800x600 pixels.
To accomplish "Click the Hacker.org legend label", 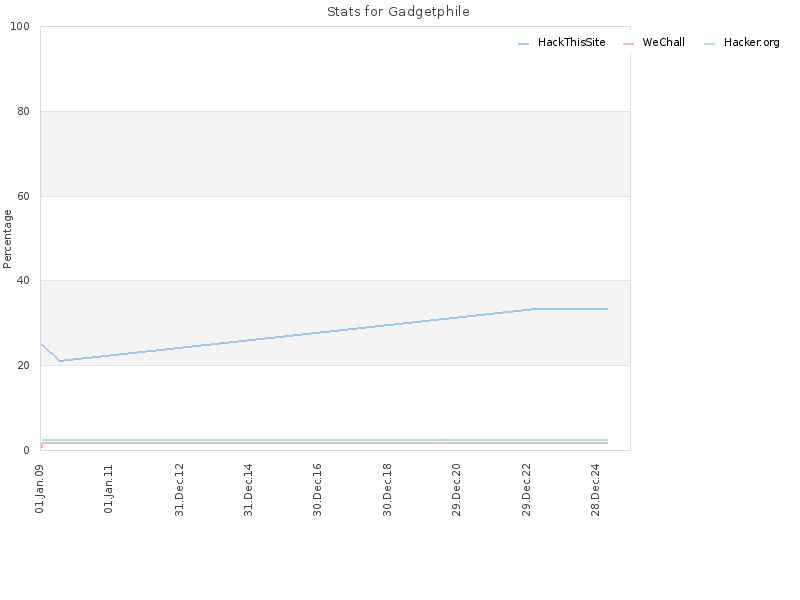I will (x=752, y=42).
